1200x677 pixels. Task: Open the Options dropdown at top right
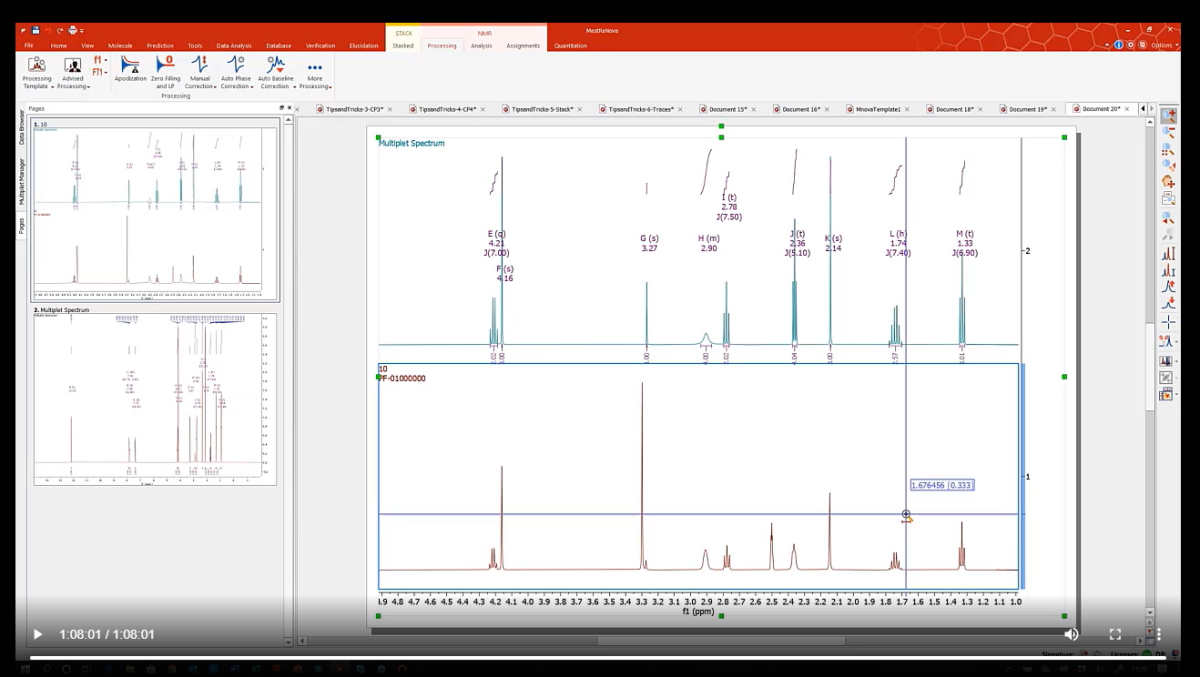point(1162,45)
